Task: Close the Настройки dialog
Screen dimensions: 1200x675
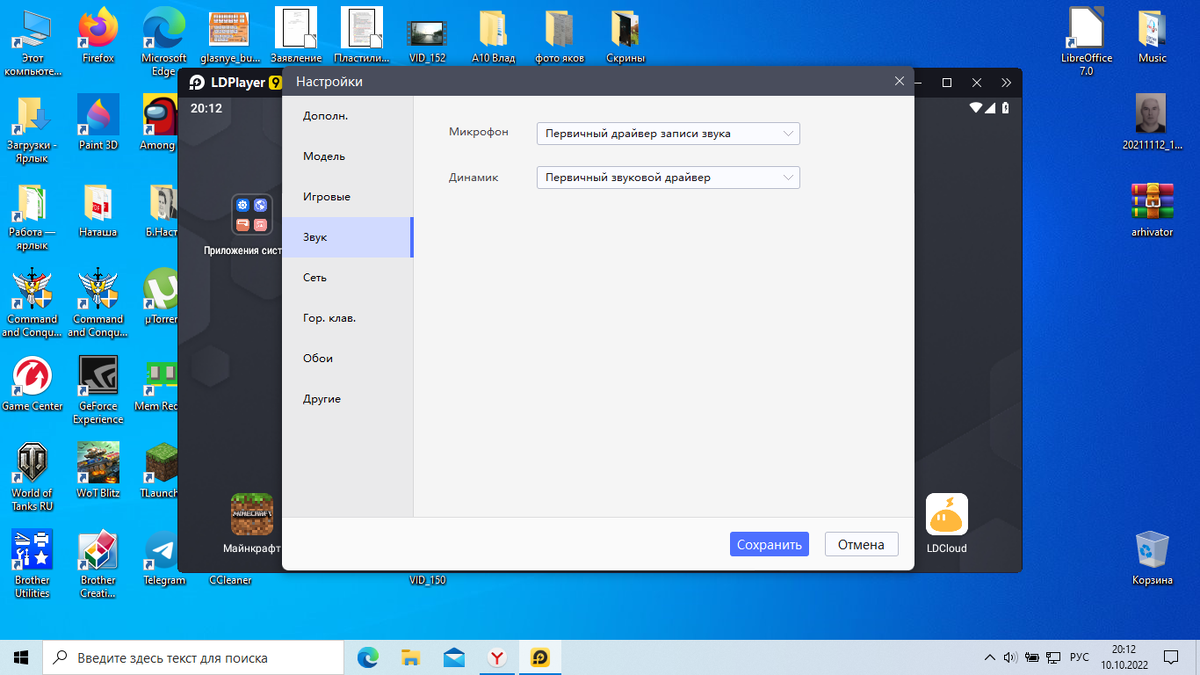Action: pos(899,81)
